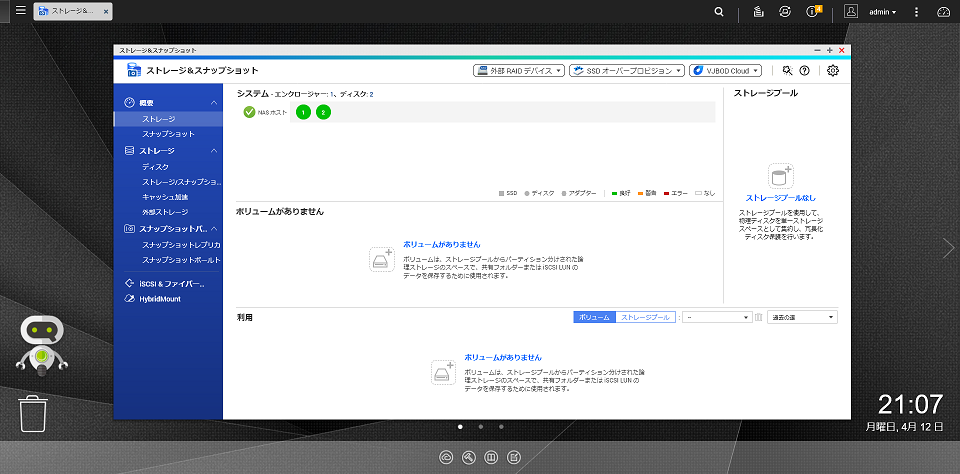Click the ストレージ section disk-stack icon
The height and width of the screenshot is (474, 960).
[x=129, y=151]
